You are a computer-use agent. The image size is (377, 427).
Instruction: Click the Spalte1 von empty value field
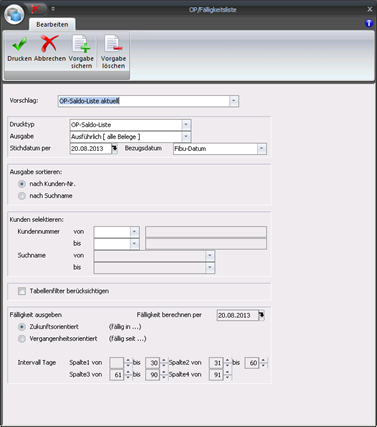pyautogui.click(x=117, y=363)
